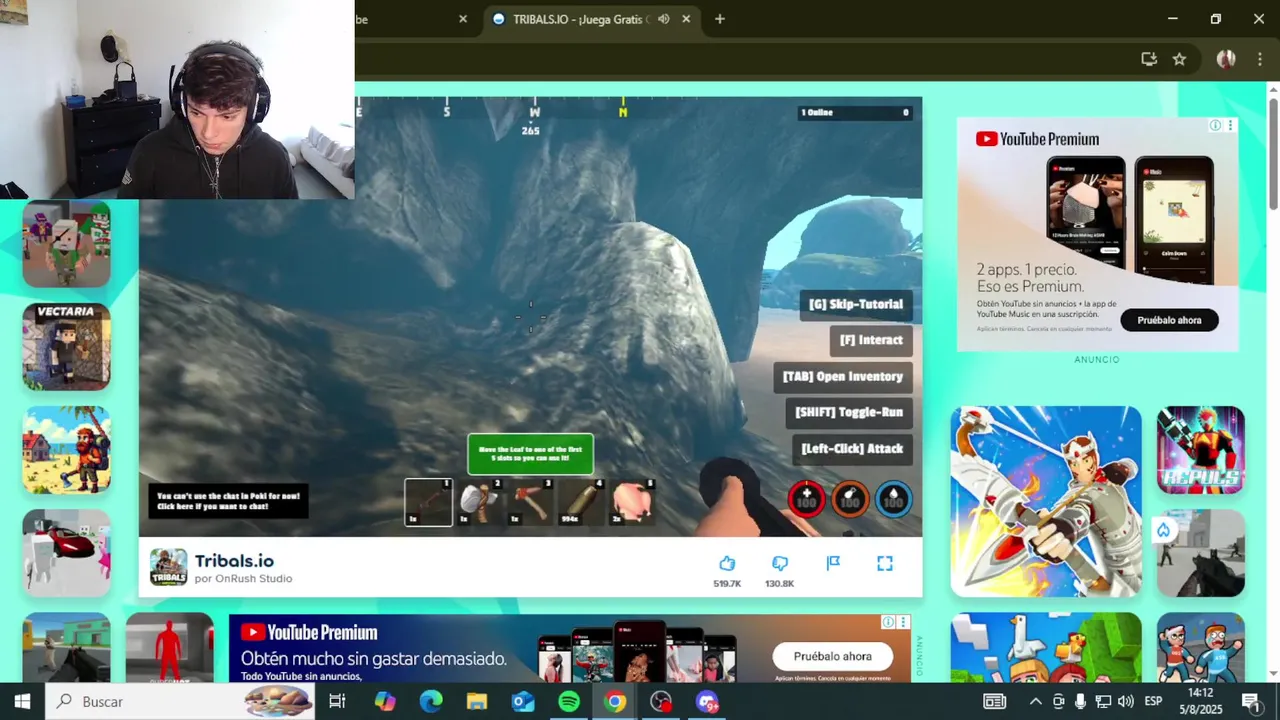Report the game using flag icon

[x=833, y=563]
